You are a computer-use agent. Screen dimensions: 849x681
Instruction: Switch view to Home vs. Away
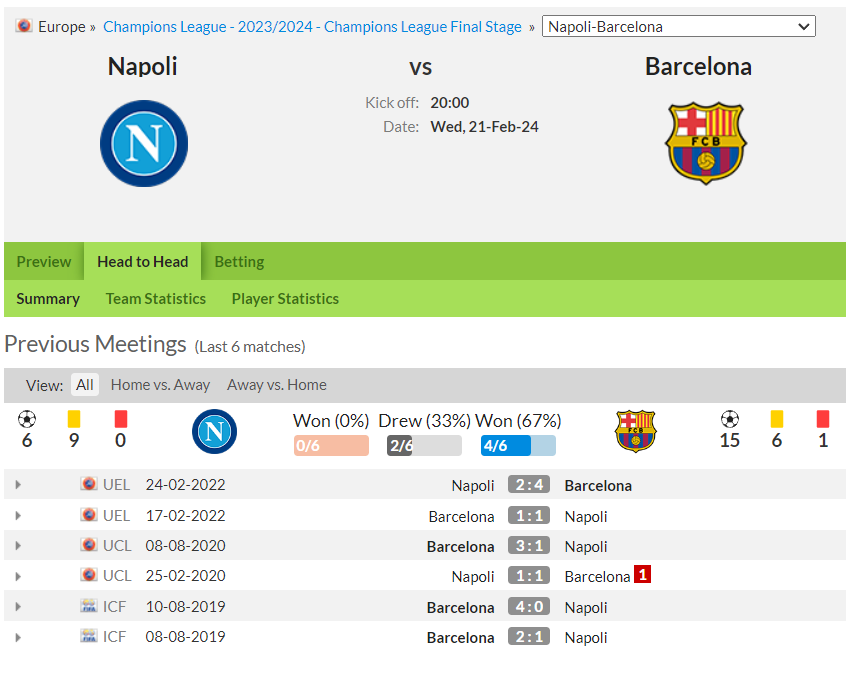click(x=160, y=385)
